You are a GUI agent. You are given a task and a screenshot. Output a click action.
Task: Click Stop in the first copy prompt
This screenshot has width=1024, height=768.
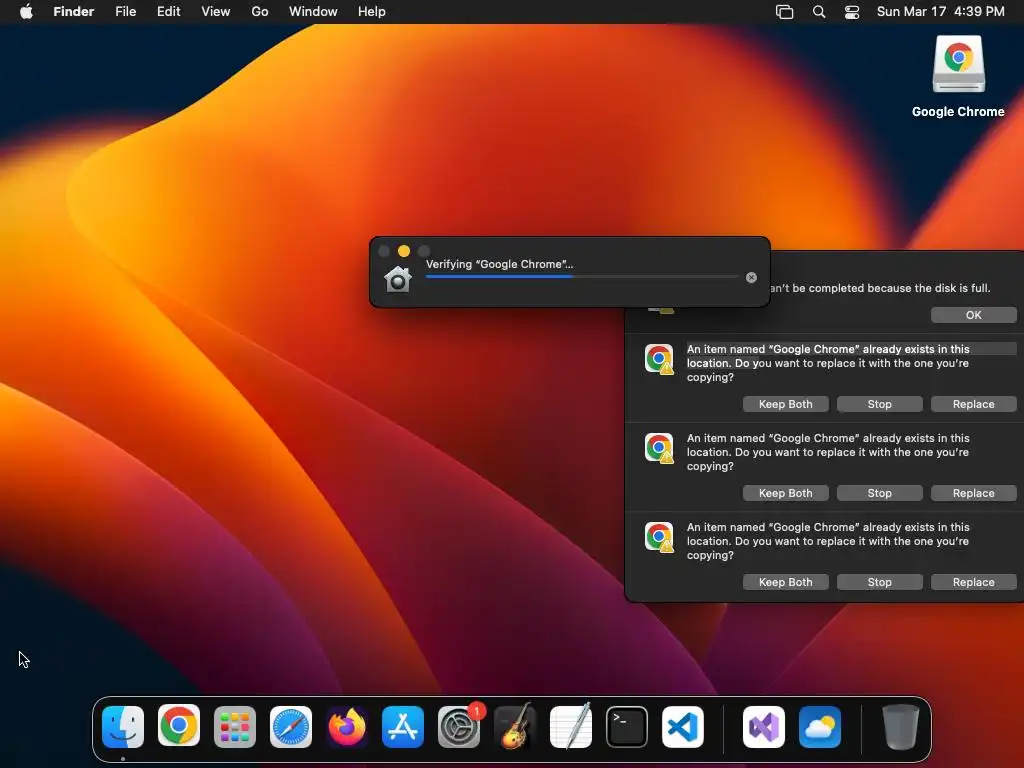[880, 404]
